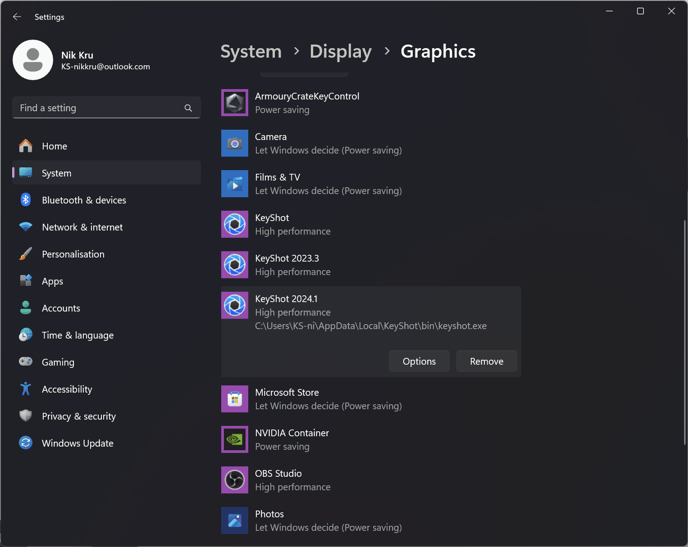Go to Network & internet settings

click(107, 227)
